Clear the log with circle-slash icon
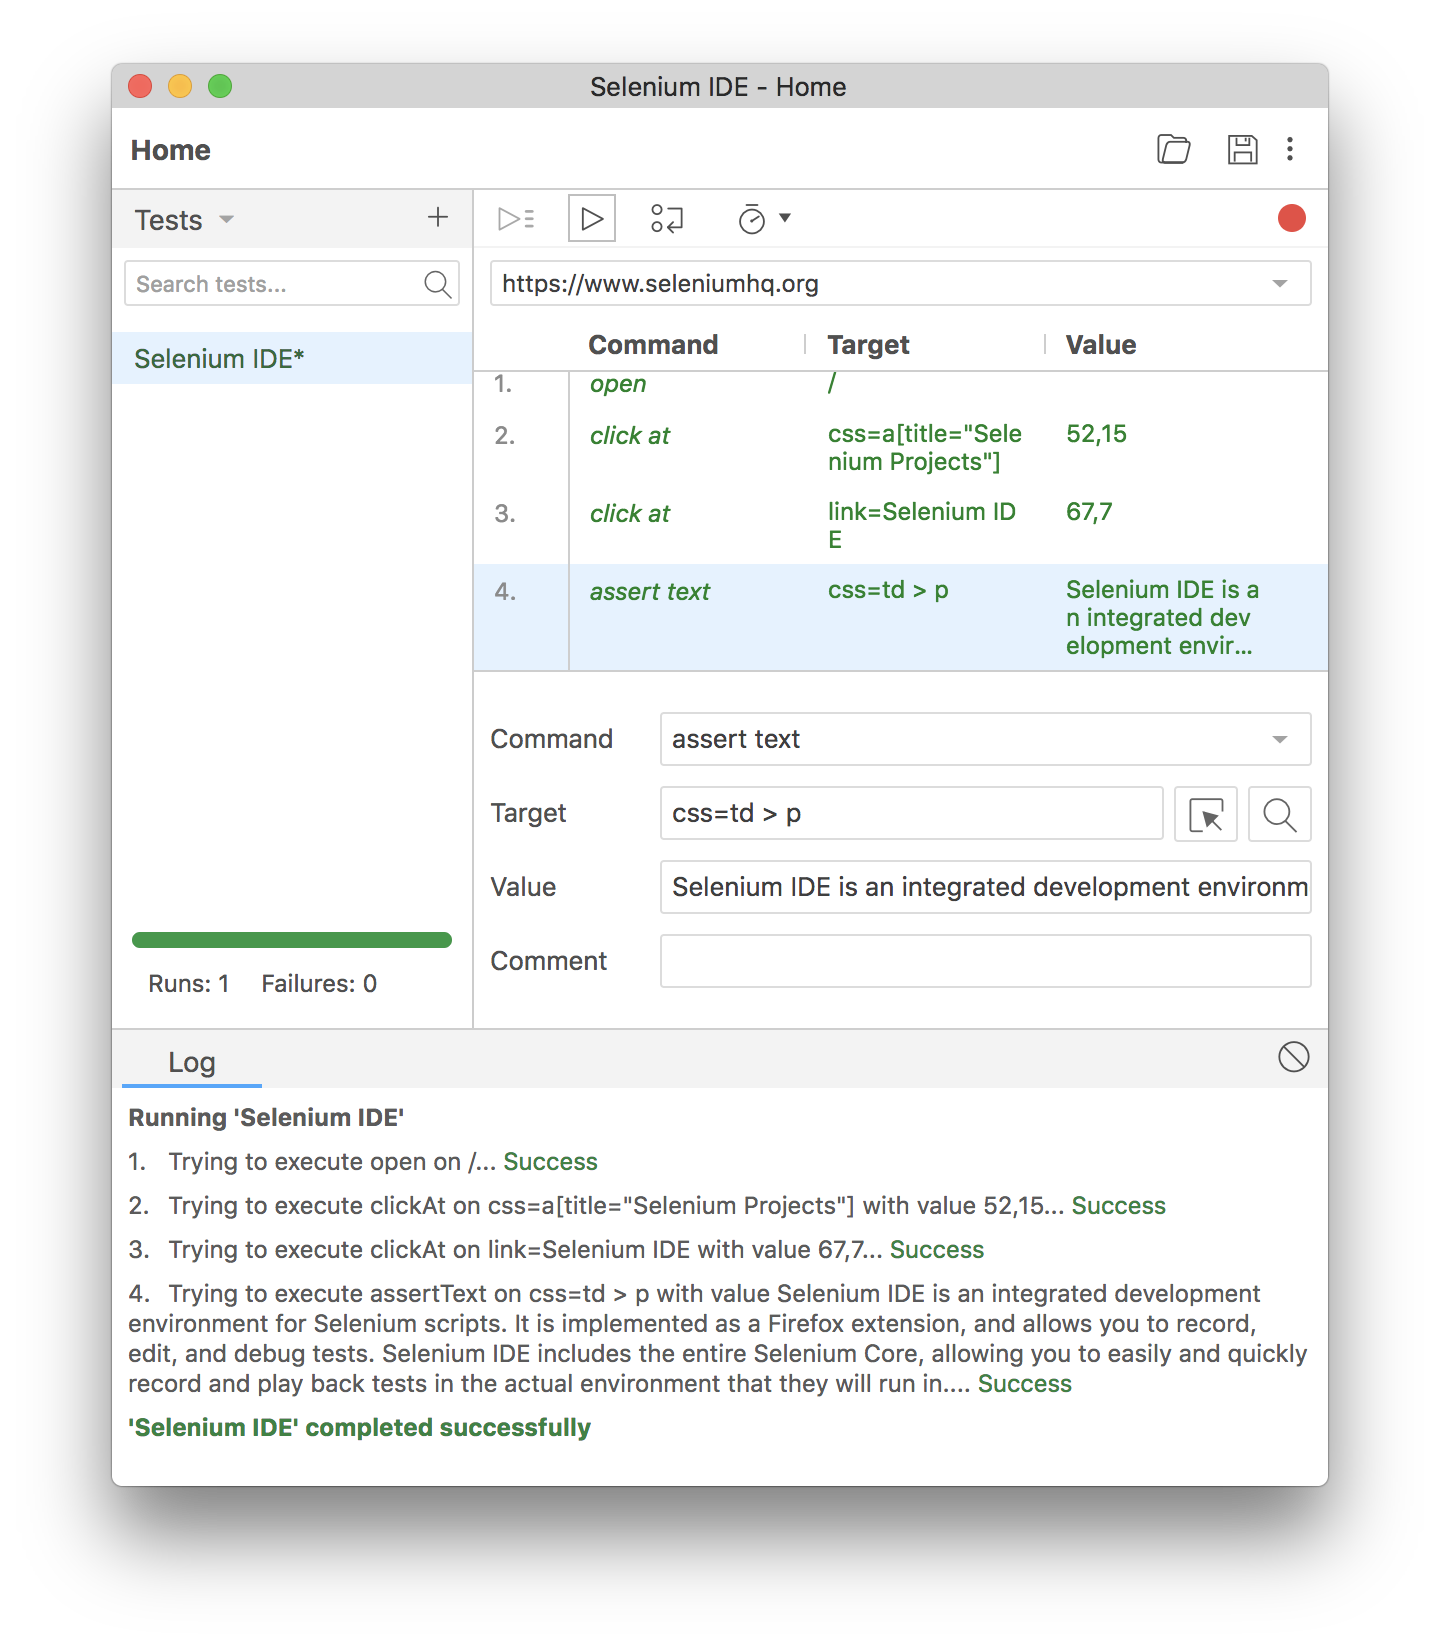The height and width of the screenshot is (1646, 1440). click(x=1294, y=1057)
